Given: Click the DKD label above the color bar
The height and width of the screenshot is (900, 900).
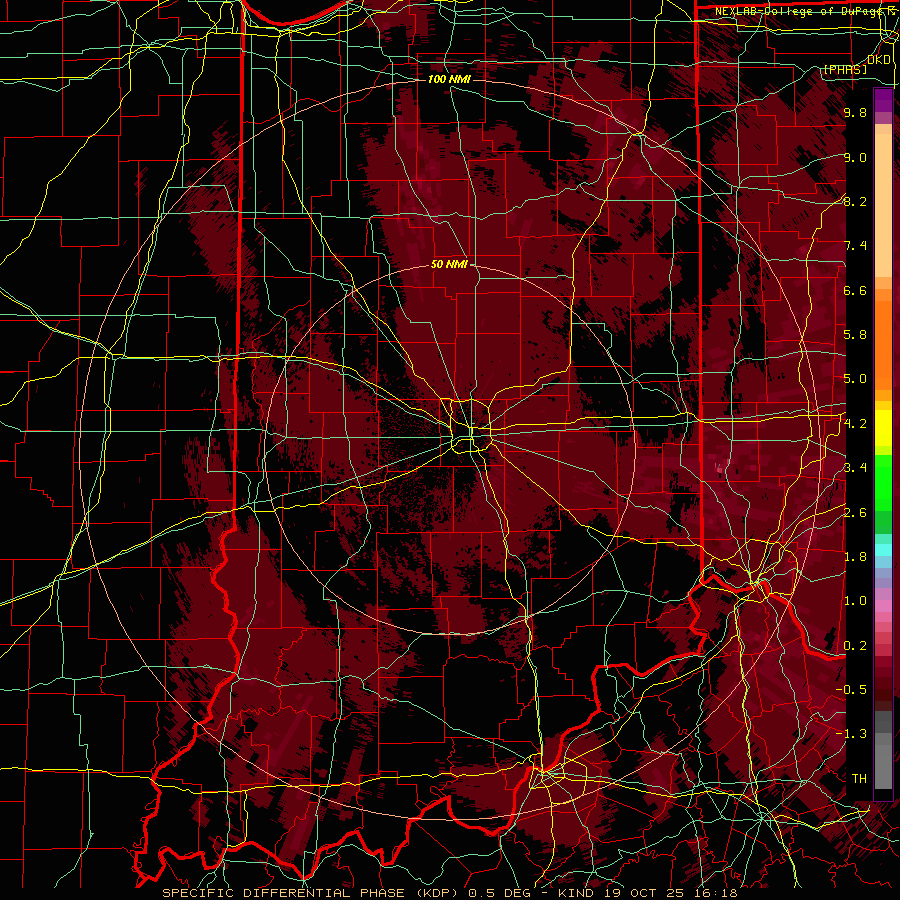Looking at the screenshot, I should [879, 60].
